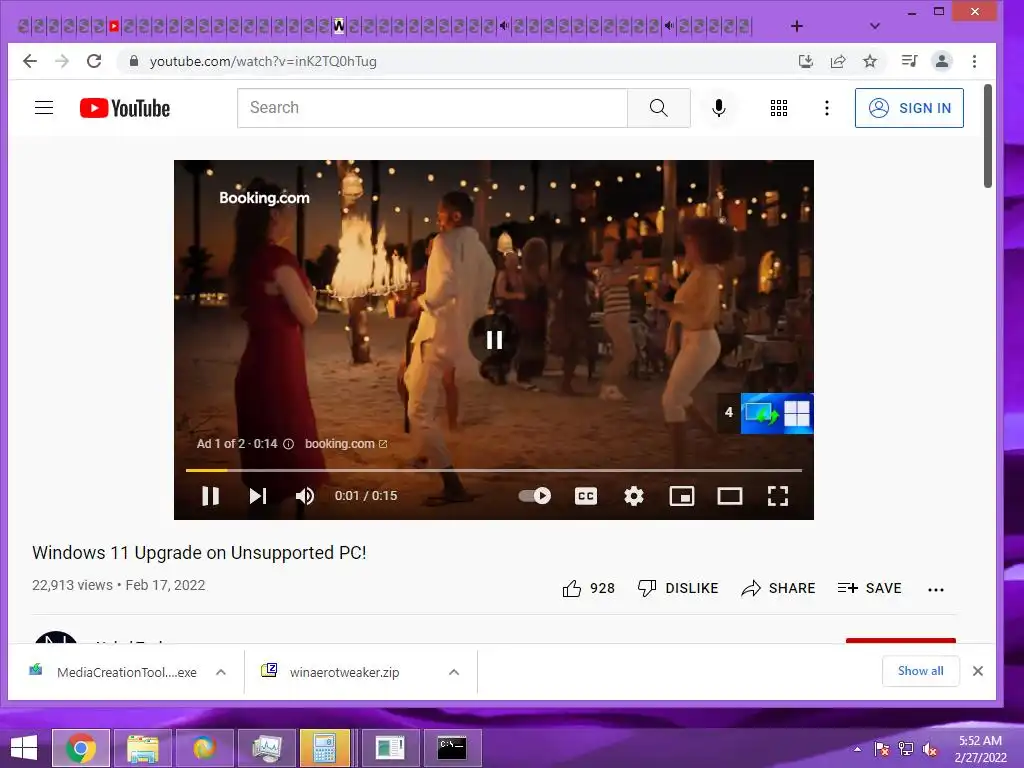The image size is (1024, 768).
Task: Click the DISLIKE button
Action: tap(678, 588)
